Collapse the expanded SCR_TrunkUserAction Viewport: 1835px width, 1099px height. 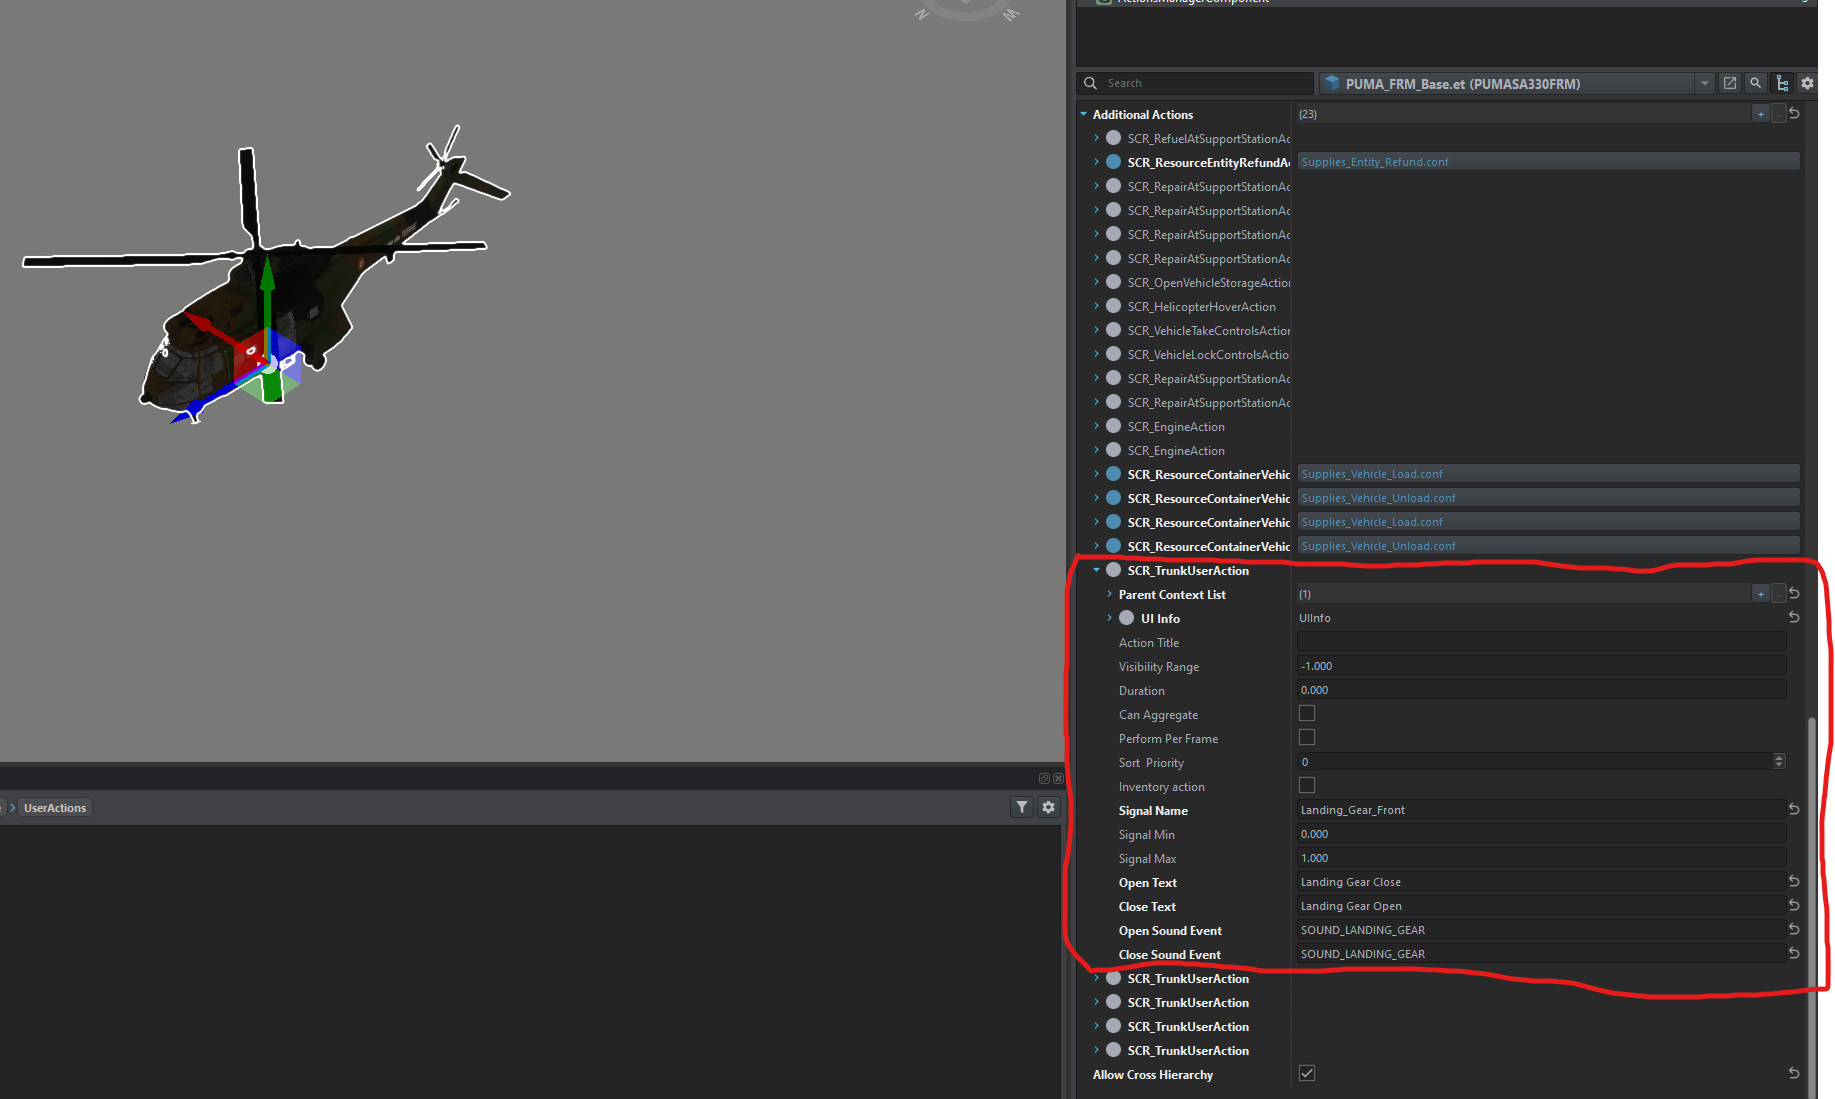1096,570
